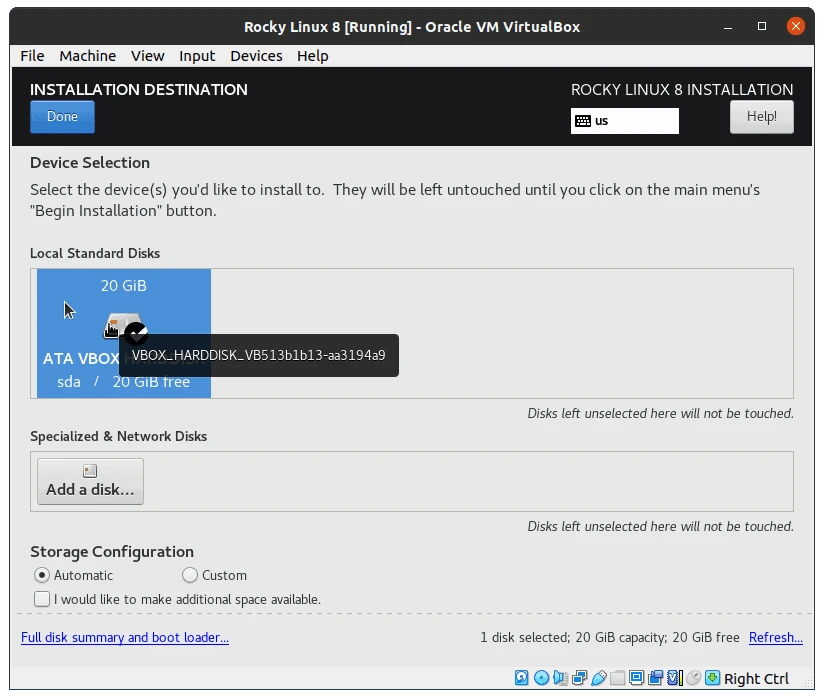
Task: Select the Custom storage configuration radio button
Action: (190, 575)
